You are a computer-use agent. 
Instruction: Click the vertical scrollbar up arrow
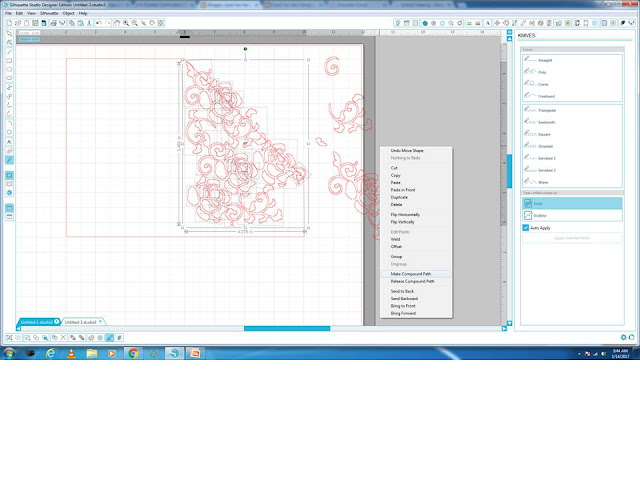(509, 39)
